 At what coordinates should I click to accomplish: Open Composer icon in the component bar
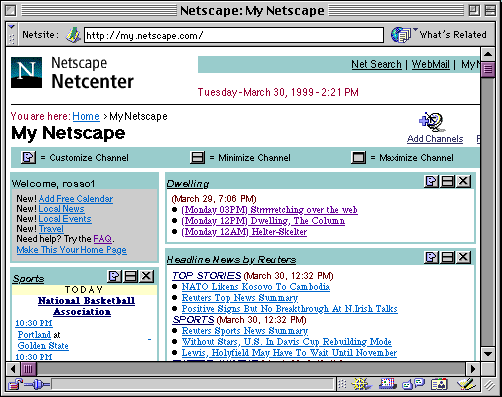click(466, 384)
